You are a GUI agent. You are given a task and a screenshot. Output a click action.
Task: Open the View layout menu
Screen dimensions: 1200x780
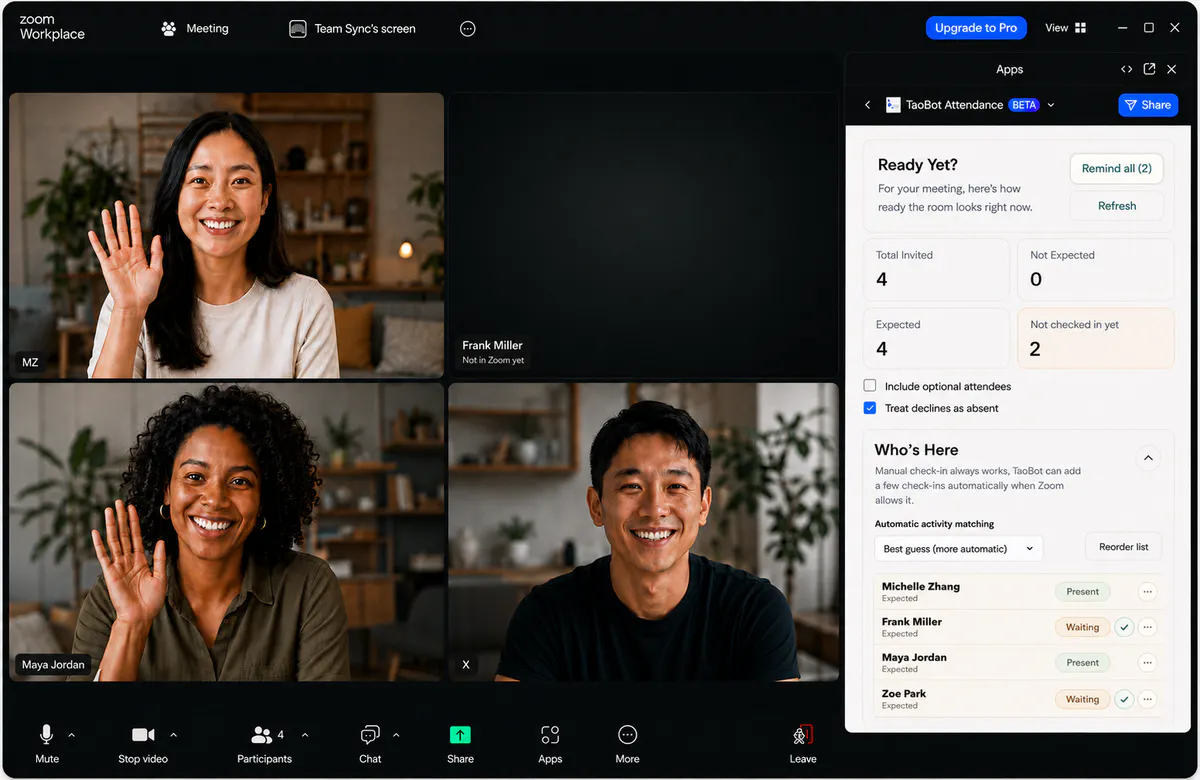(1066, 28)
